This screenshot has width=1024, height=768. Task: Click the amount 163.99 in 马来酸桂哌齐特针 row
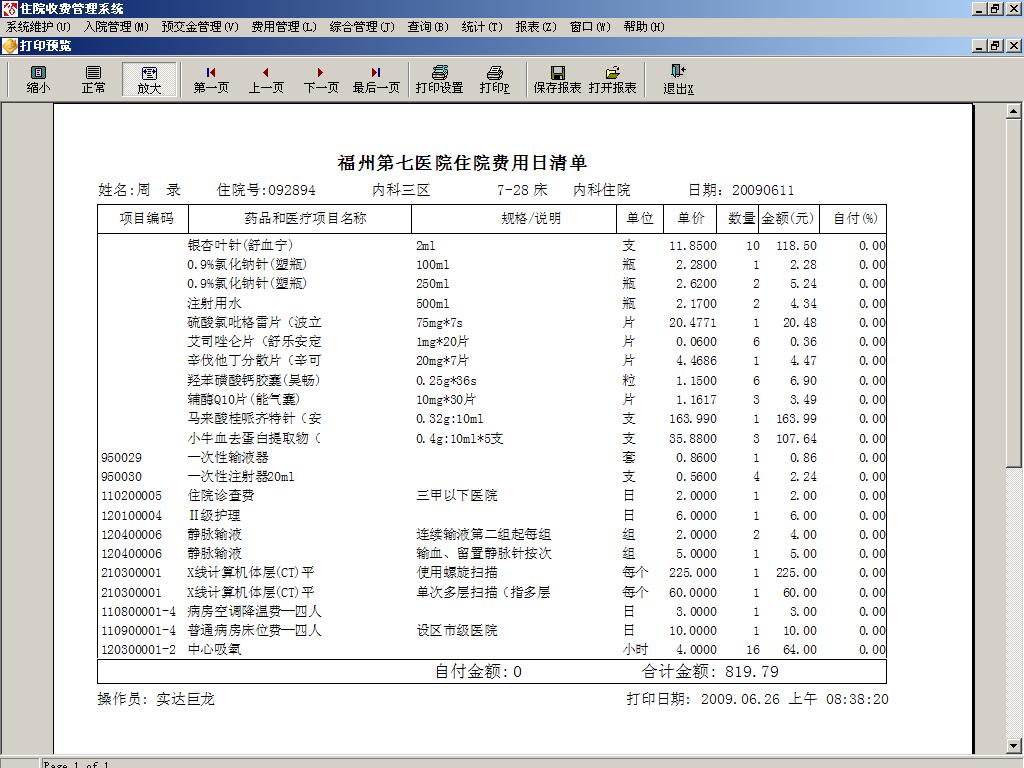coord(796,419)
